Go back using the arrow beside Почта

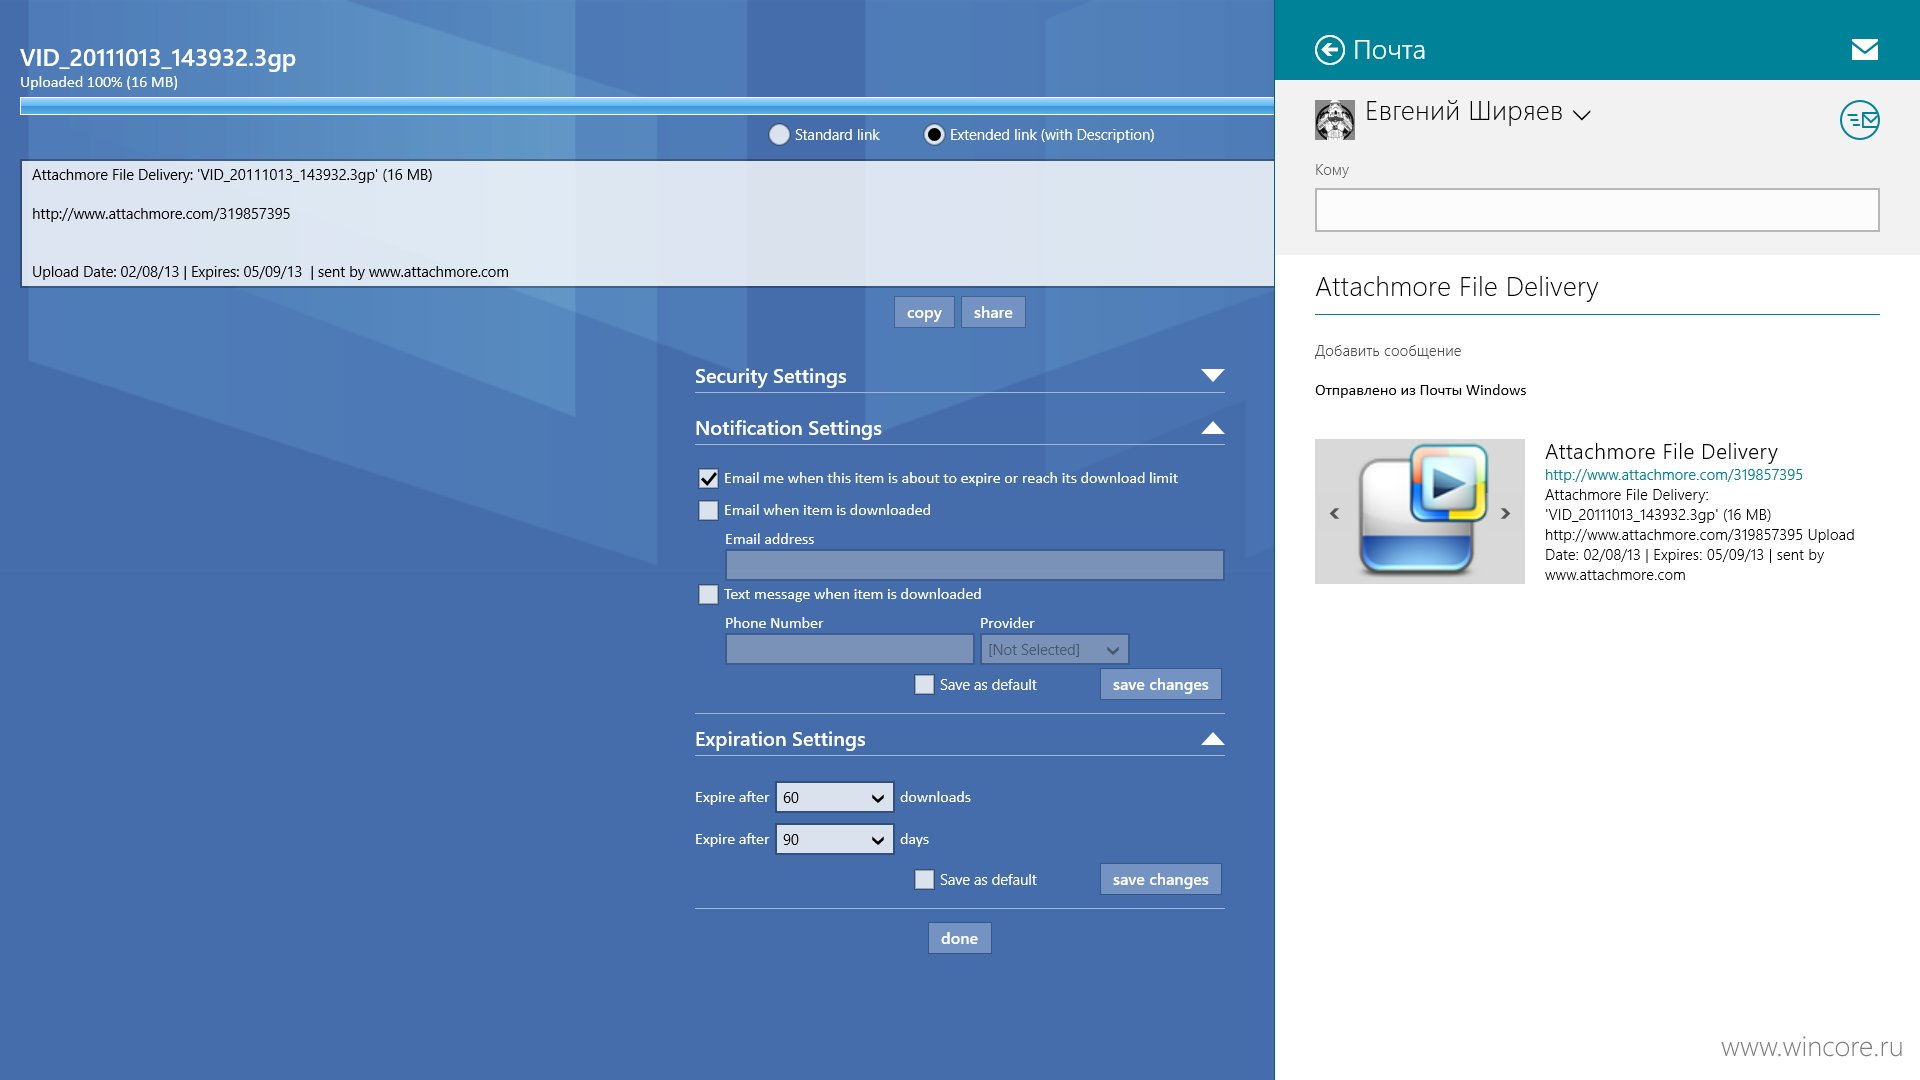pyautogui.click(x=1329, y=50)
